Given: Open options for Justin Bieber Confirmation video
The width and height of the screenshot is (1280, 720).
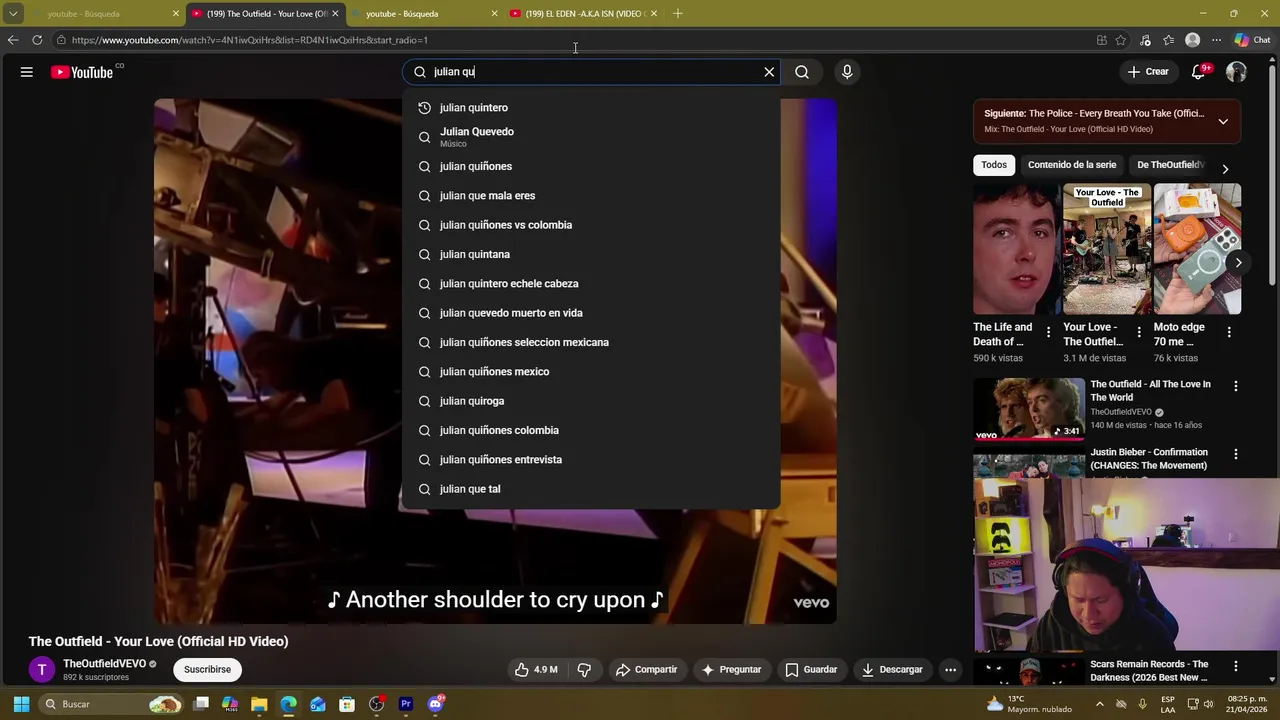Looking at the screenshot, I should click(1236, 454).
